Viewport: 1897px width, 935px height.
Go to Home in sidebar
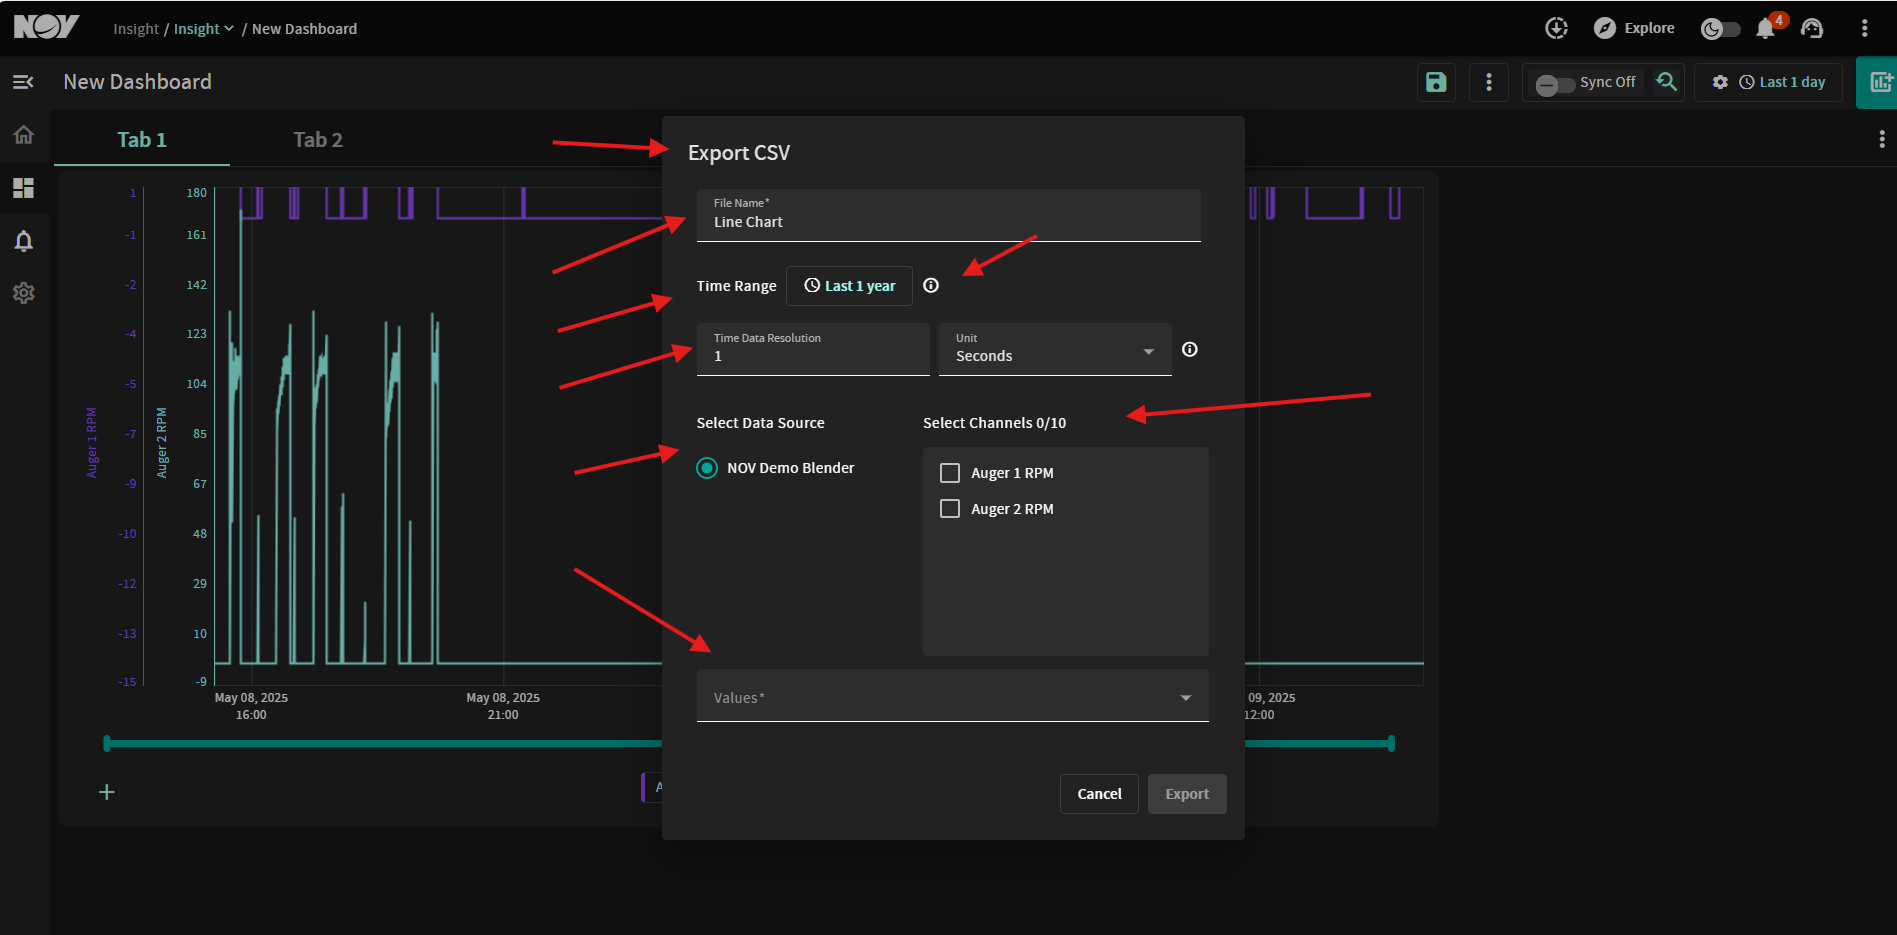point(24,135)
